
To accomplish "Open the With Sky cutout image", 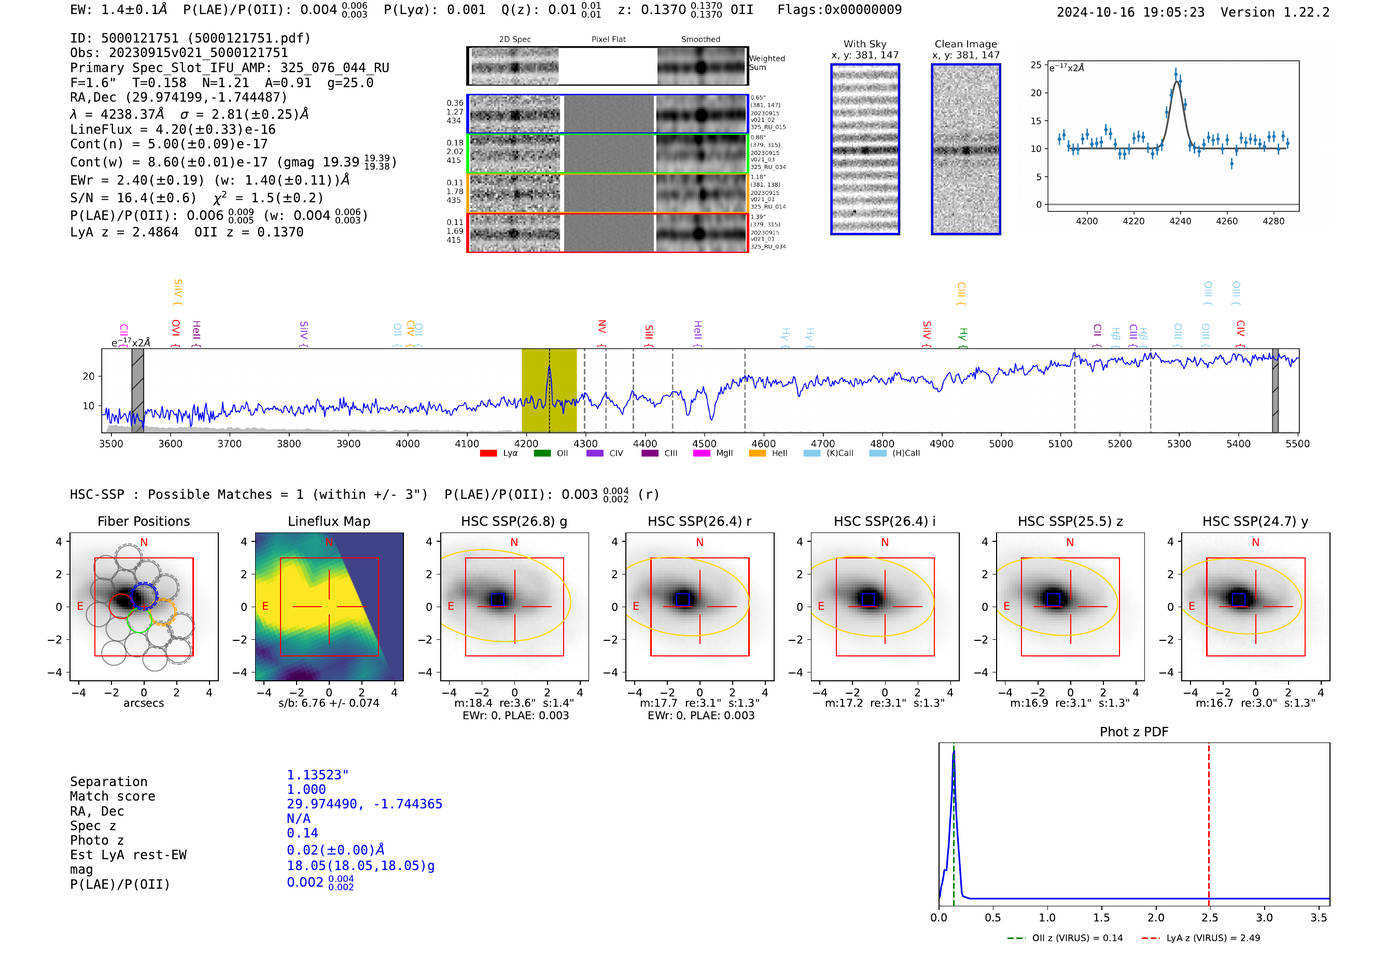I will [x=865, y=150].
